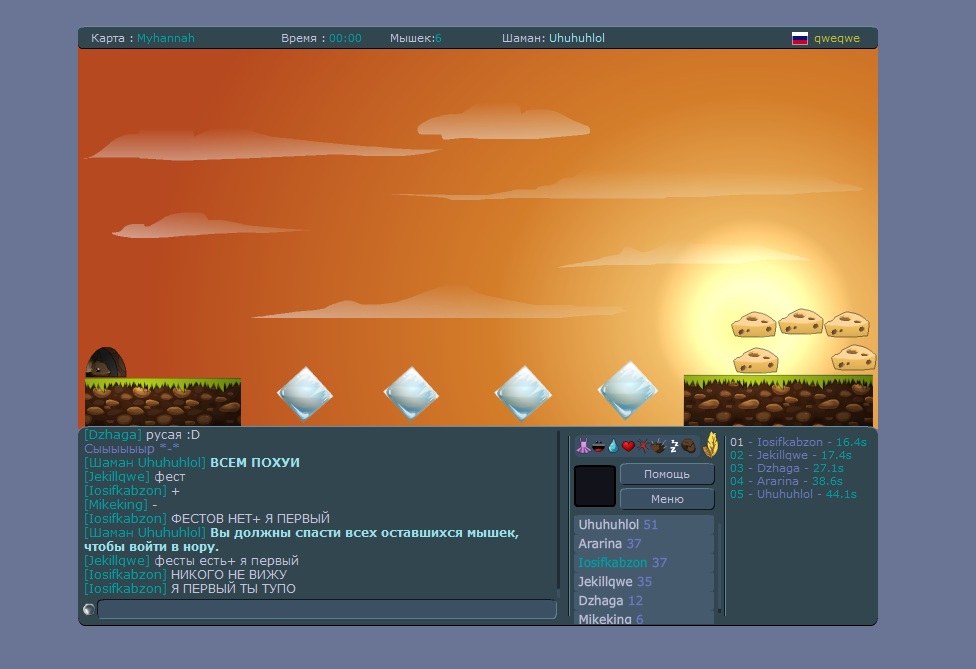This screenshot has width=976, height=669.
Task: Click the Время 00:00 timer
Action: pos(321,38)
